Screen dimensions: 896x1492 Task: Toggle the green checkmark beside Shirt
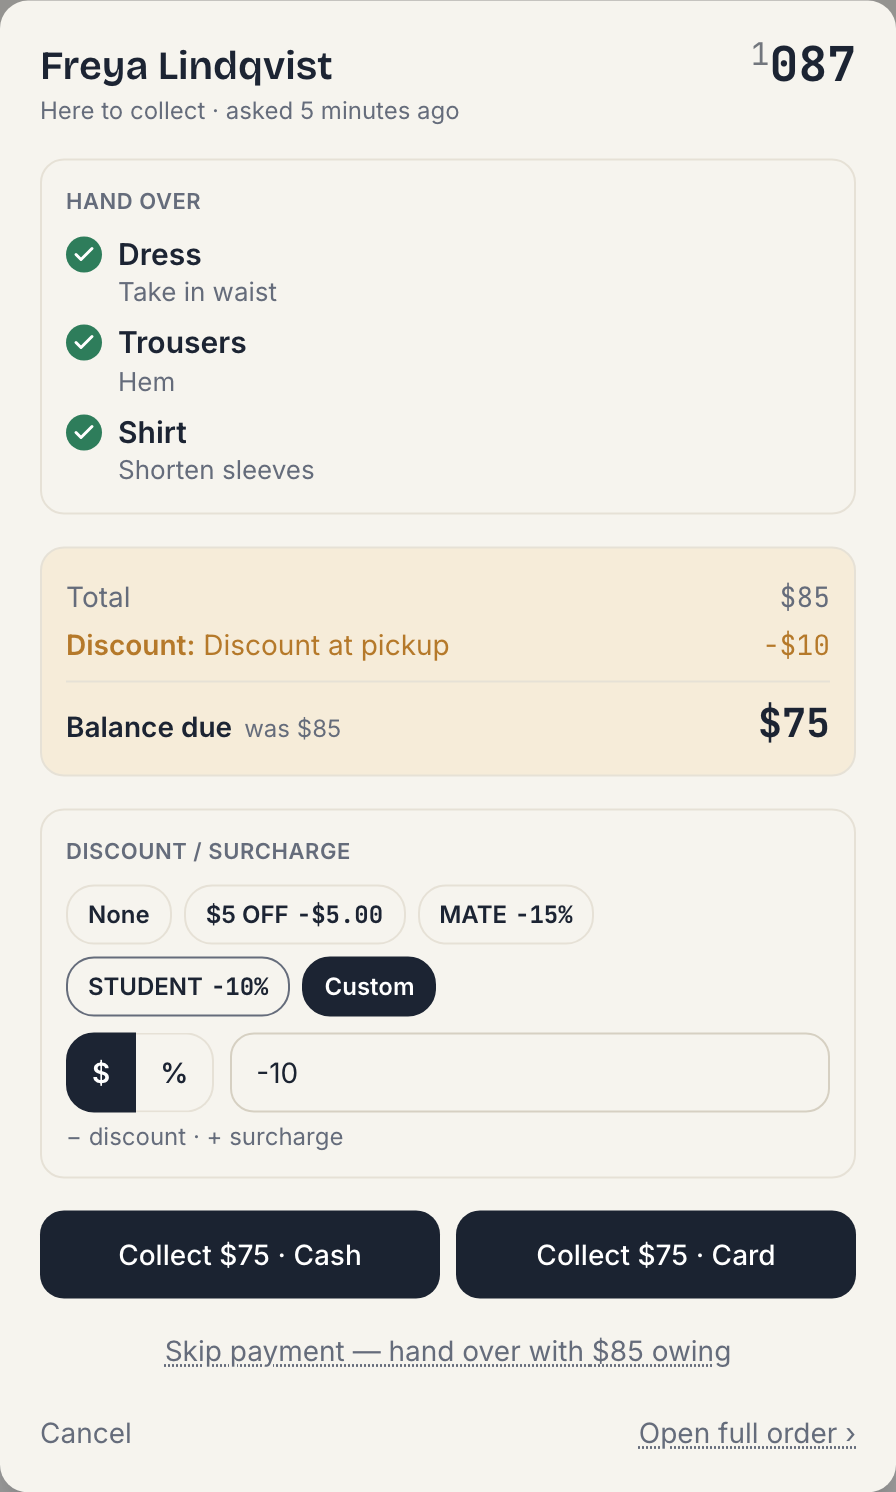tap(84, 433)
